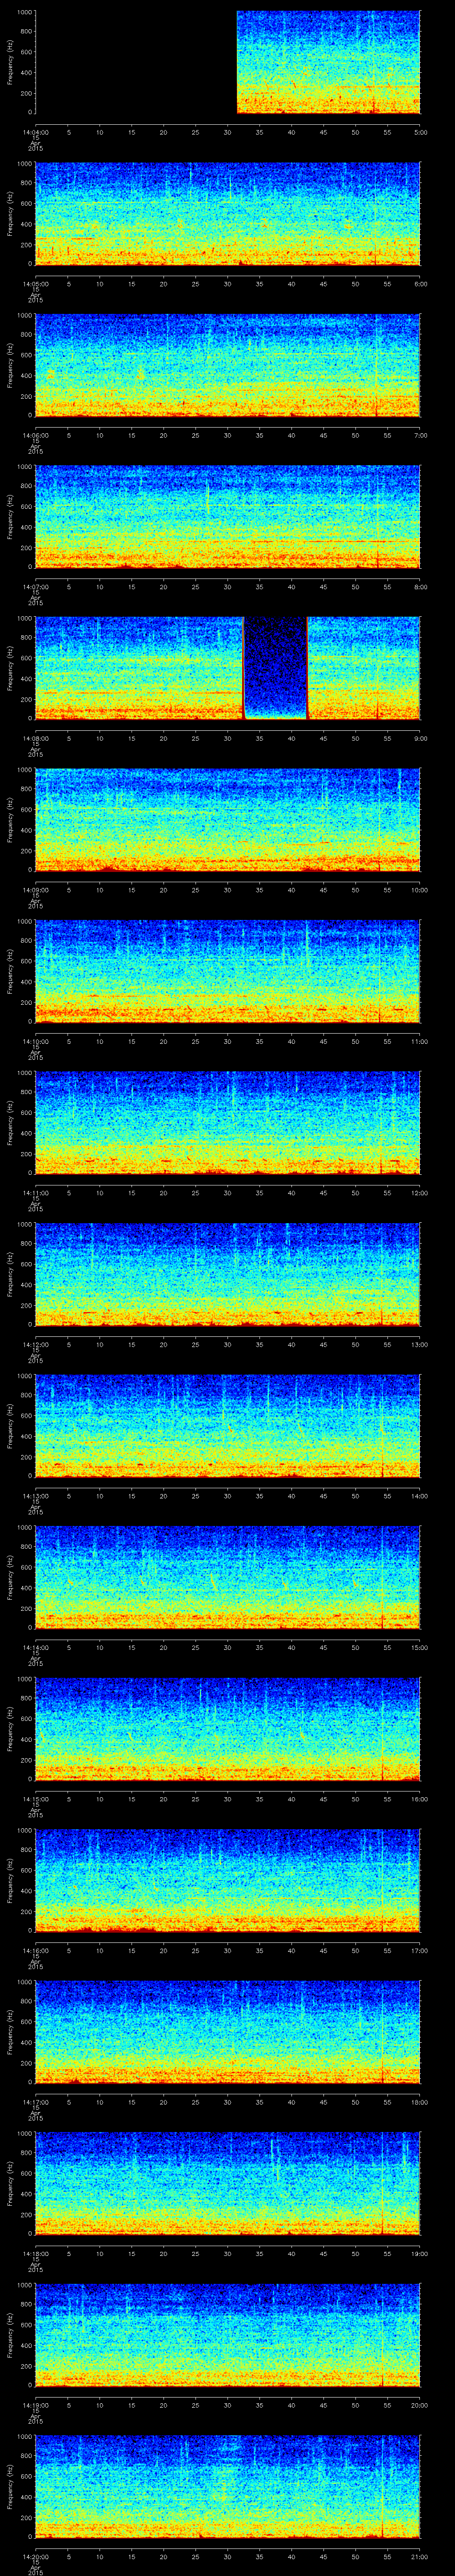Click the spectrogram panel starting at 14:15:00

pos(228,1729)
